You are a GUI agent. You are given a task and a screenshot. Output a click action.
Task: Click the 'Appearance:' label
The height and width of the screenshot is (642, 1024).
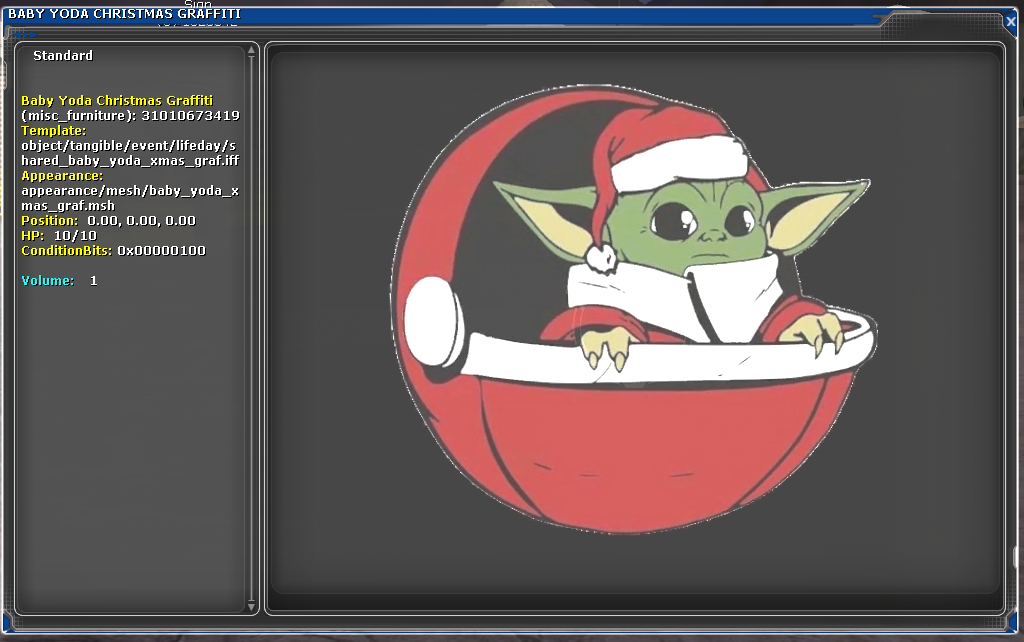(x=62, y=176)
